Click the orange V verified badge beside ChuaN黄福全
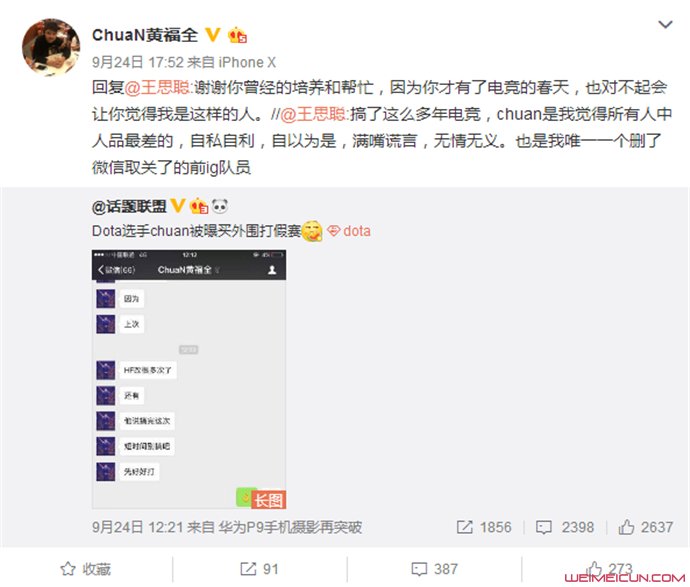 coord(213,35)
